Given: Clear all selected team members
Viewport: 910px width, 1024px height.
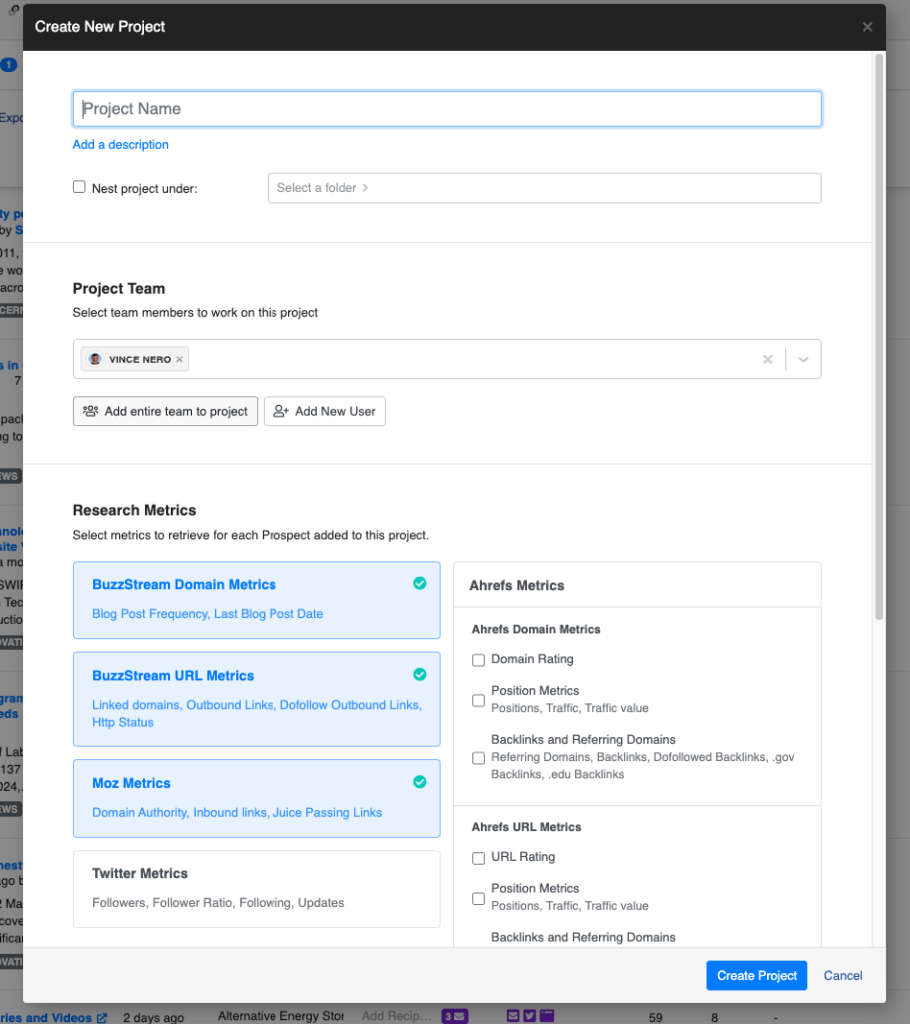Looking at the screenshot, I should pyautogui.click(x=768, y=359).
